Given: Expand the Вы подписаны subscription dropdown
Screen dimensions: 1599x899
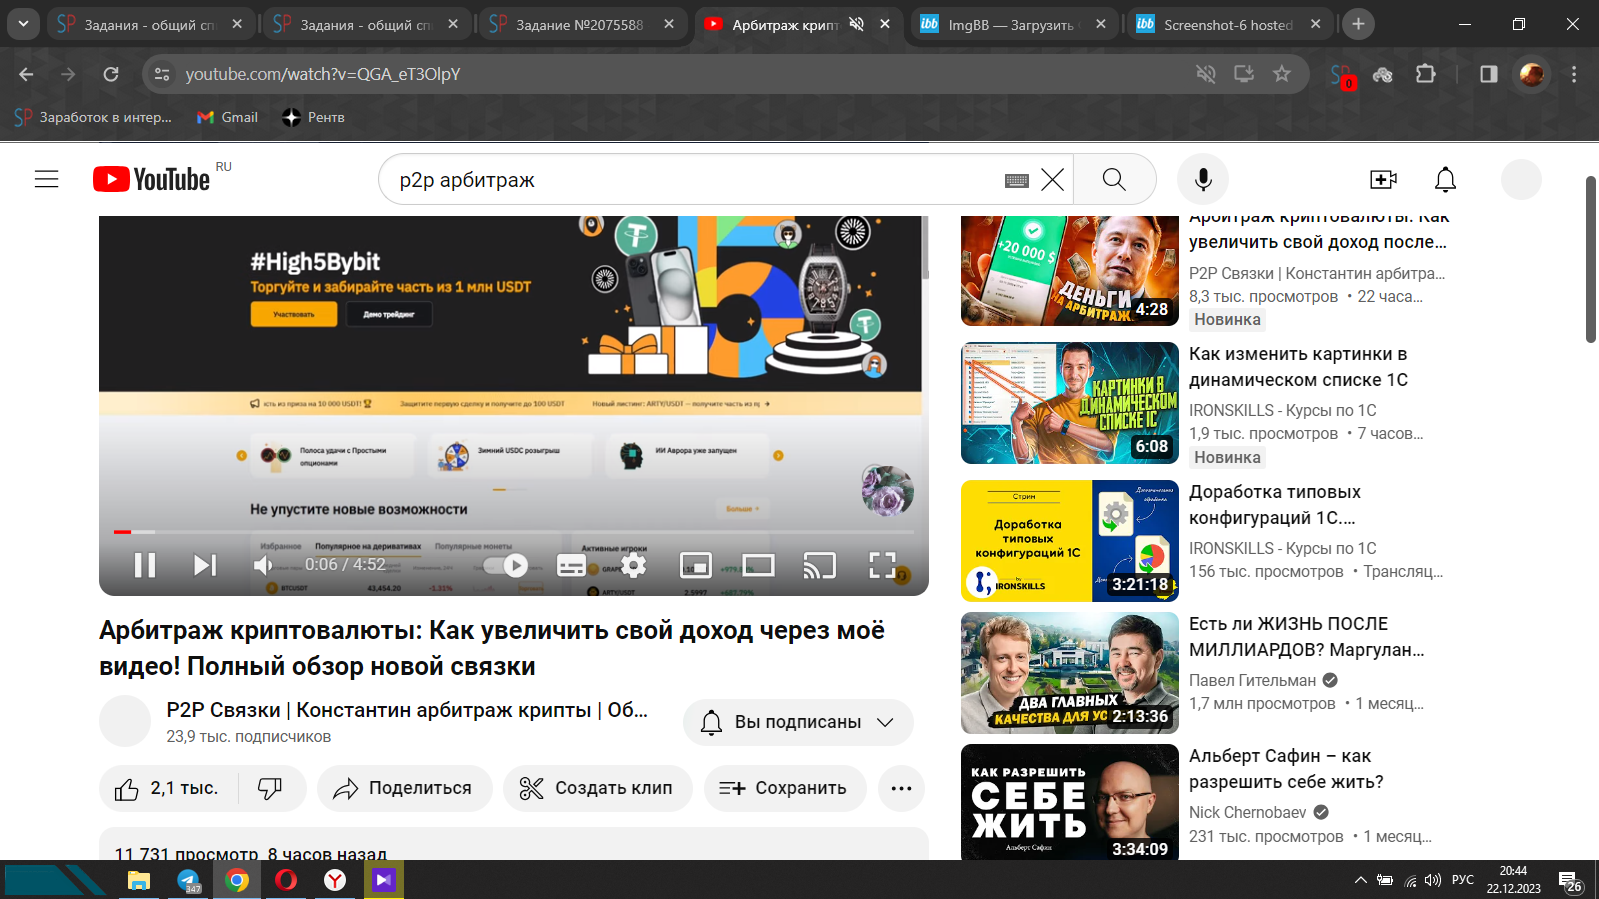Looking at the screenshot, I should click(x=798, y=722).
